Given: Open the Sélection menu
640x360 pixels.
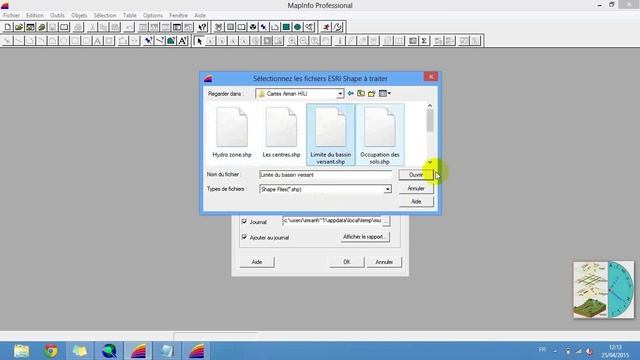Looking at the screenshot, I should point(105,16).
